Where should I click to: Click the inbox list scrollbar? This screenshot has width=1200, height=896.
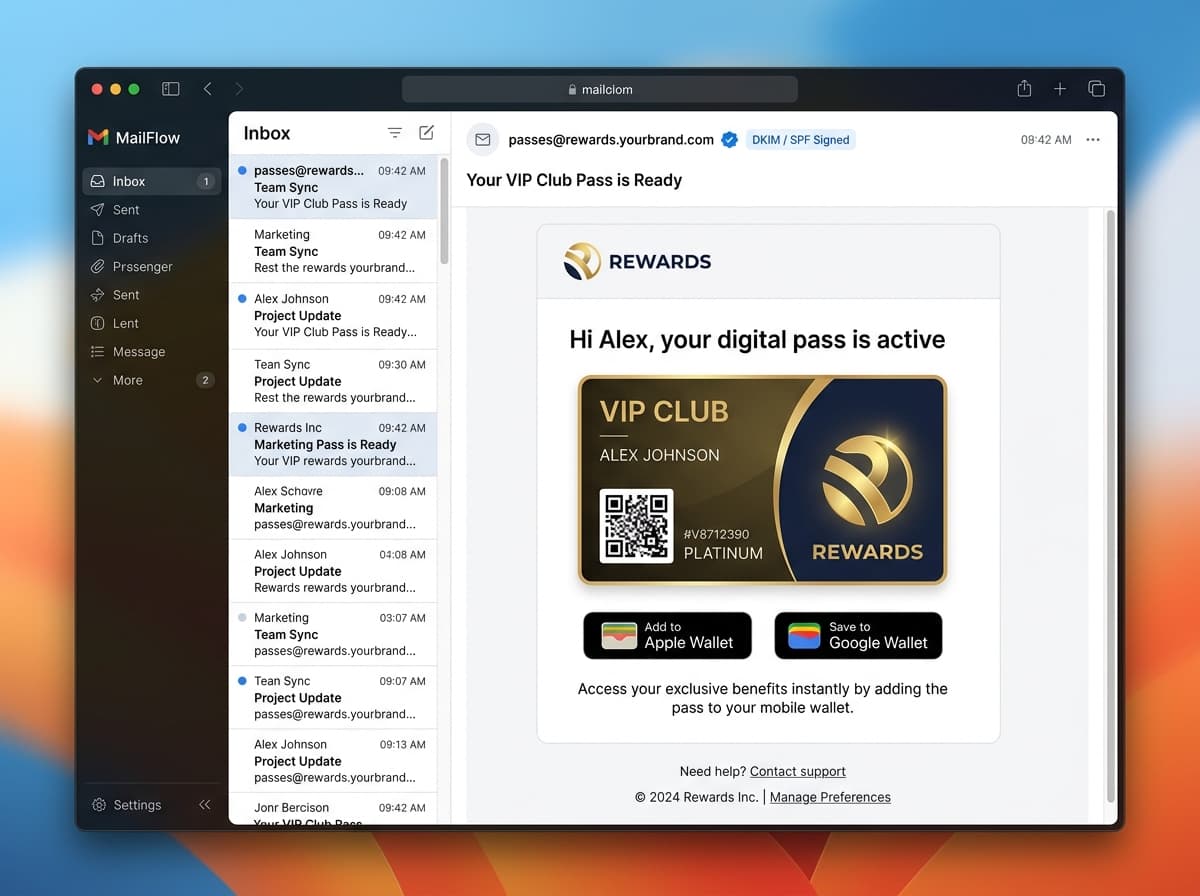point(444,211)
